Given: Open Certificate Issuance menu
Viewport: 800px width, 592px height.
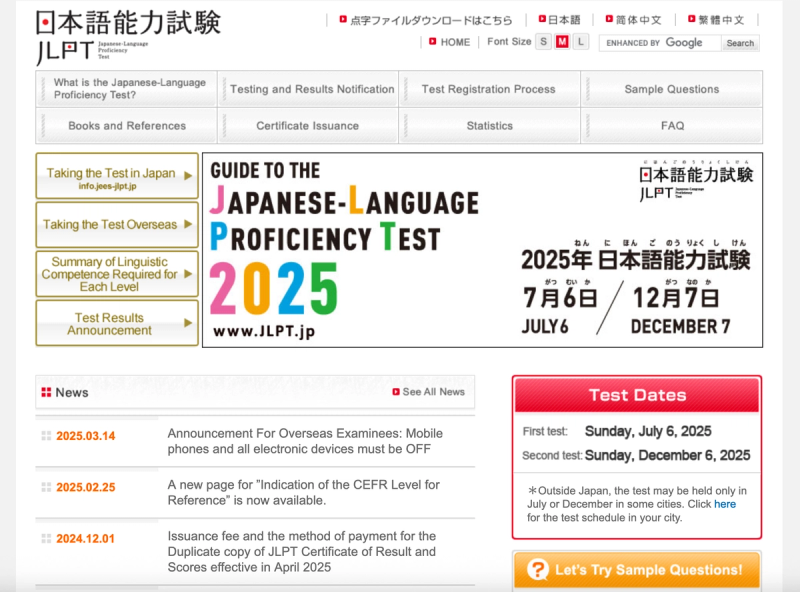Looking at the screenshot, I should (x=308, y=126).
